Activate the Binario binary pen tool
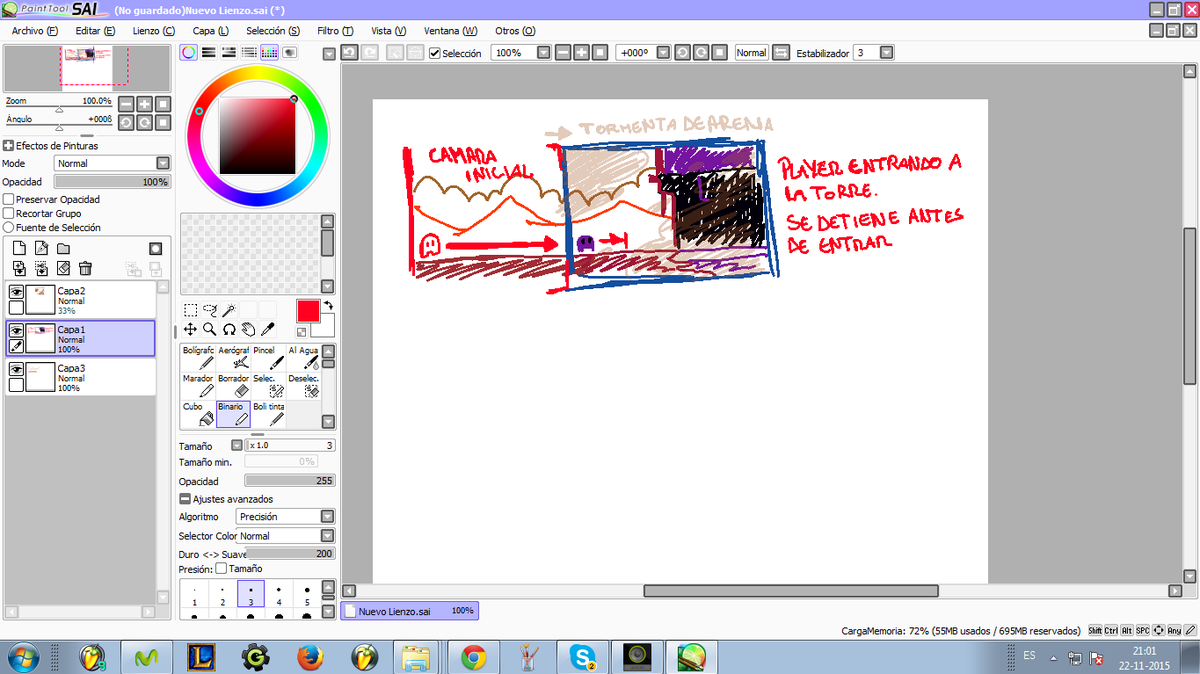The width and height of the screenshot is (1200, 674). [232, 412]
